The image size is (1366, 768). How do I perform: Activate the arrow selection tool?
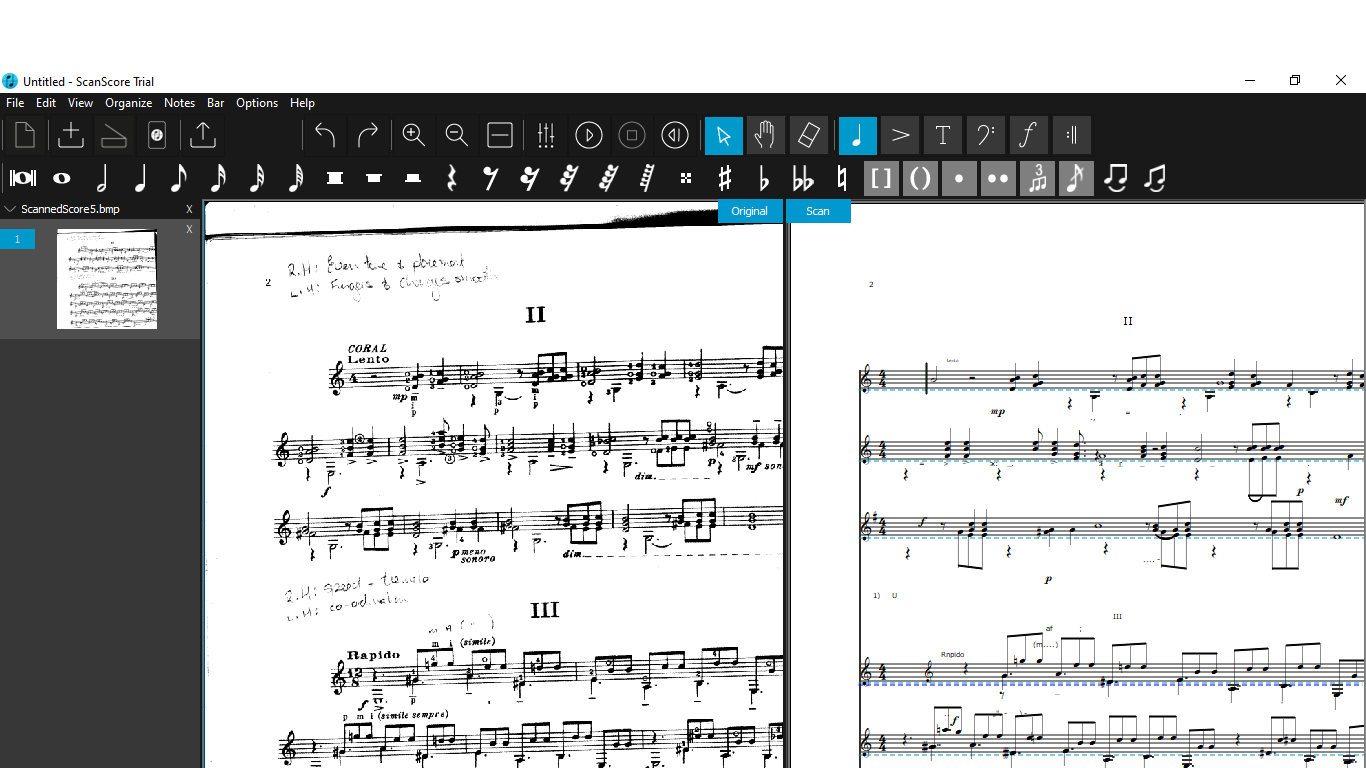(724, 135)
